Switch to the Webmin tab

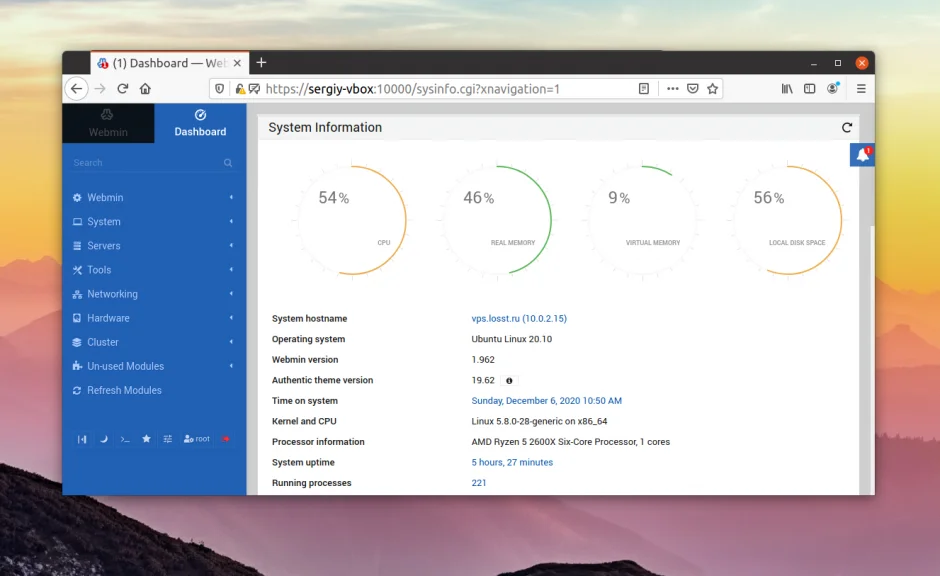point(108,123)
